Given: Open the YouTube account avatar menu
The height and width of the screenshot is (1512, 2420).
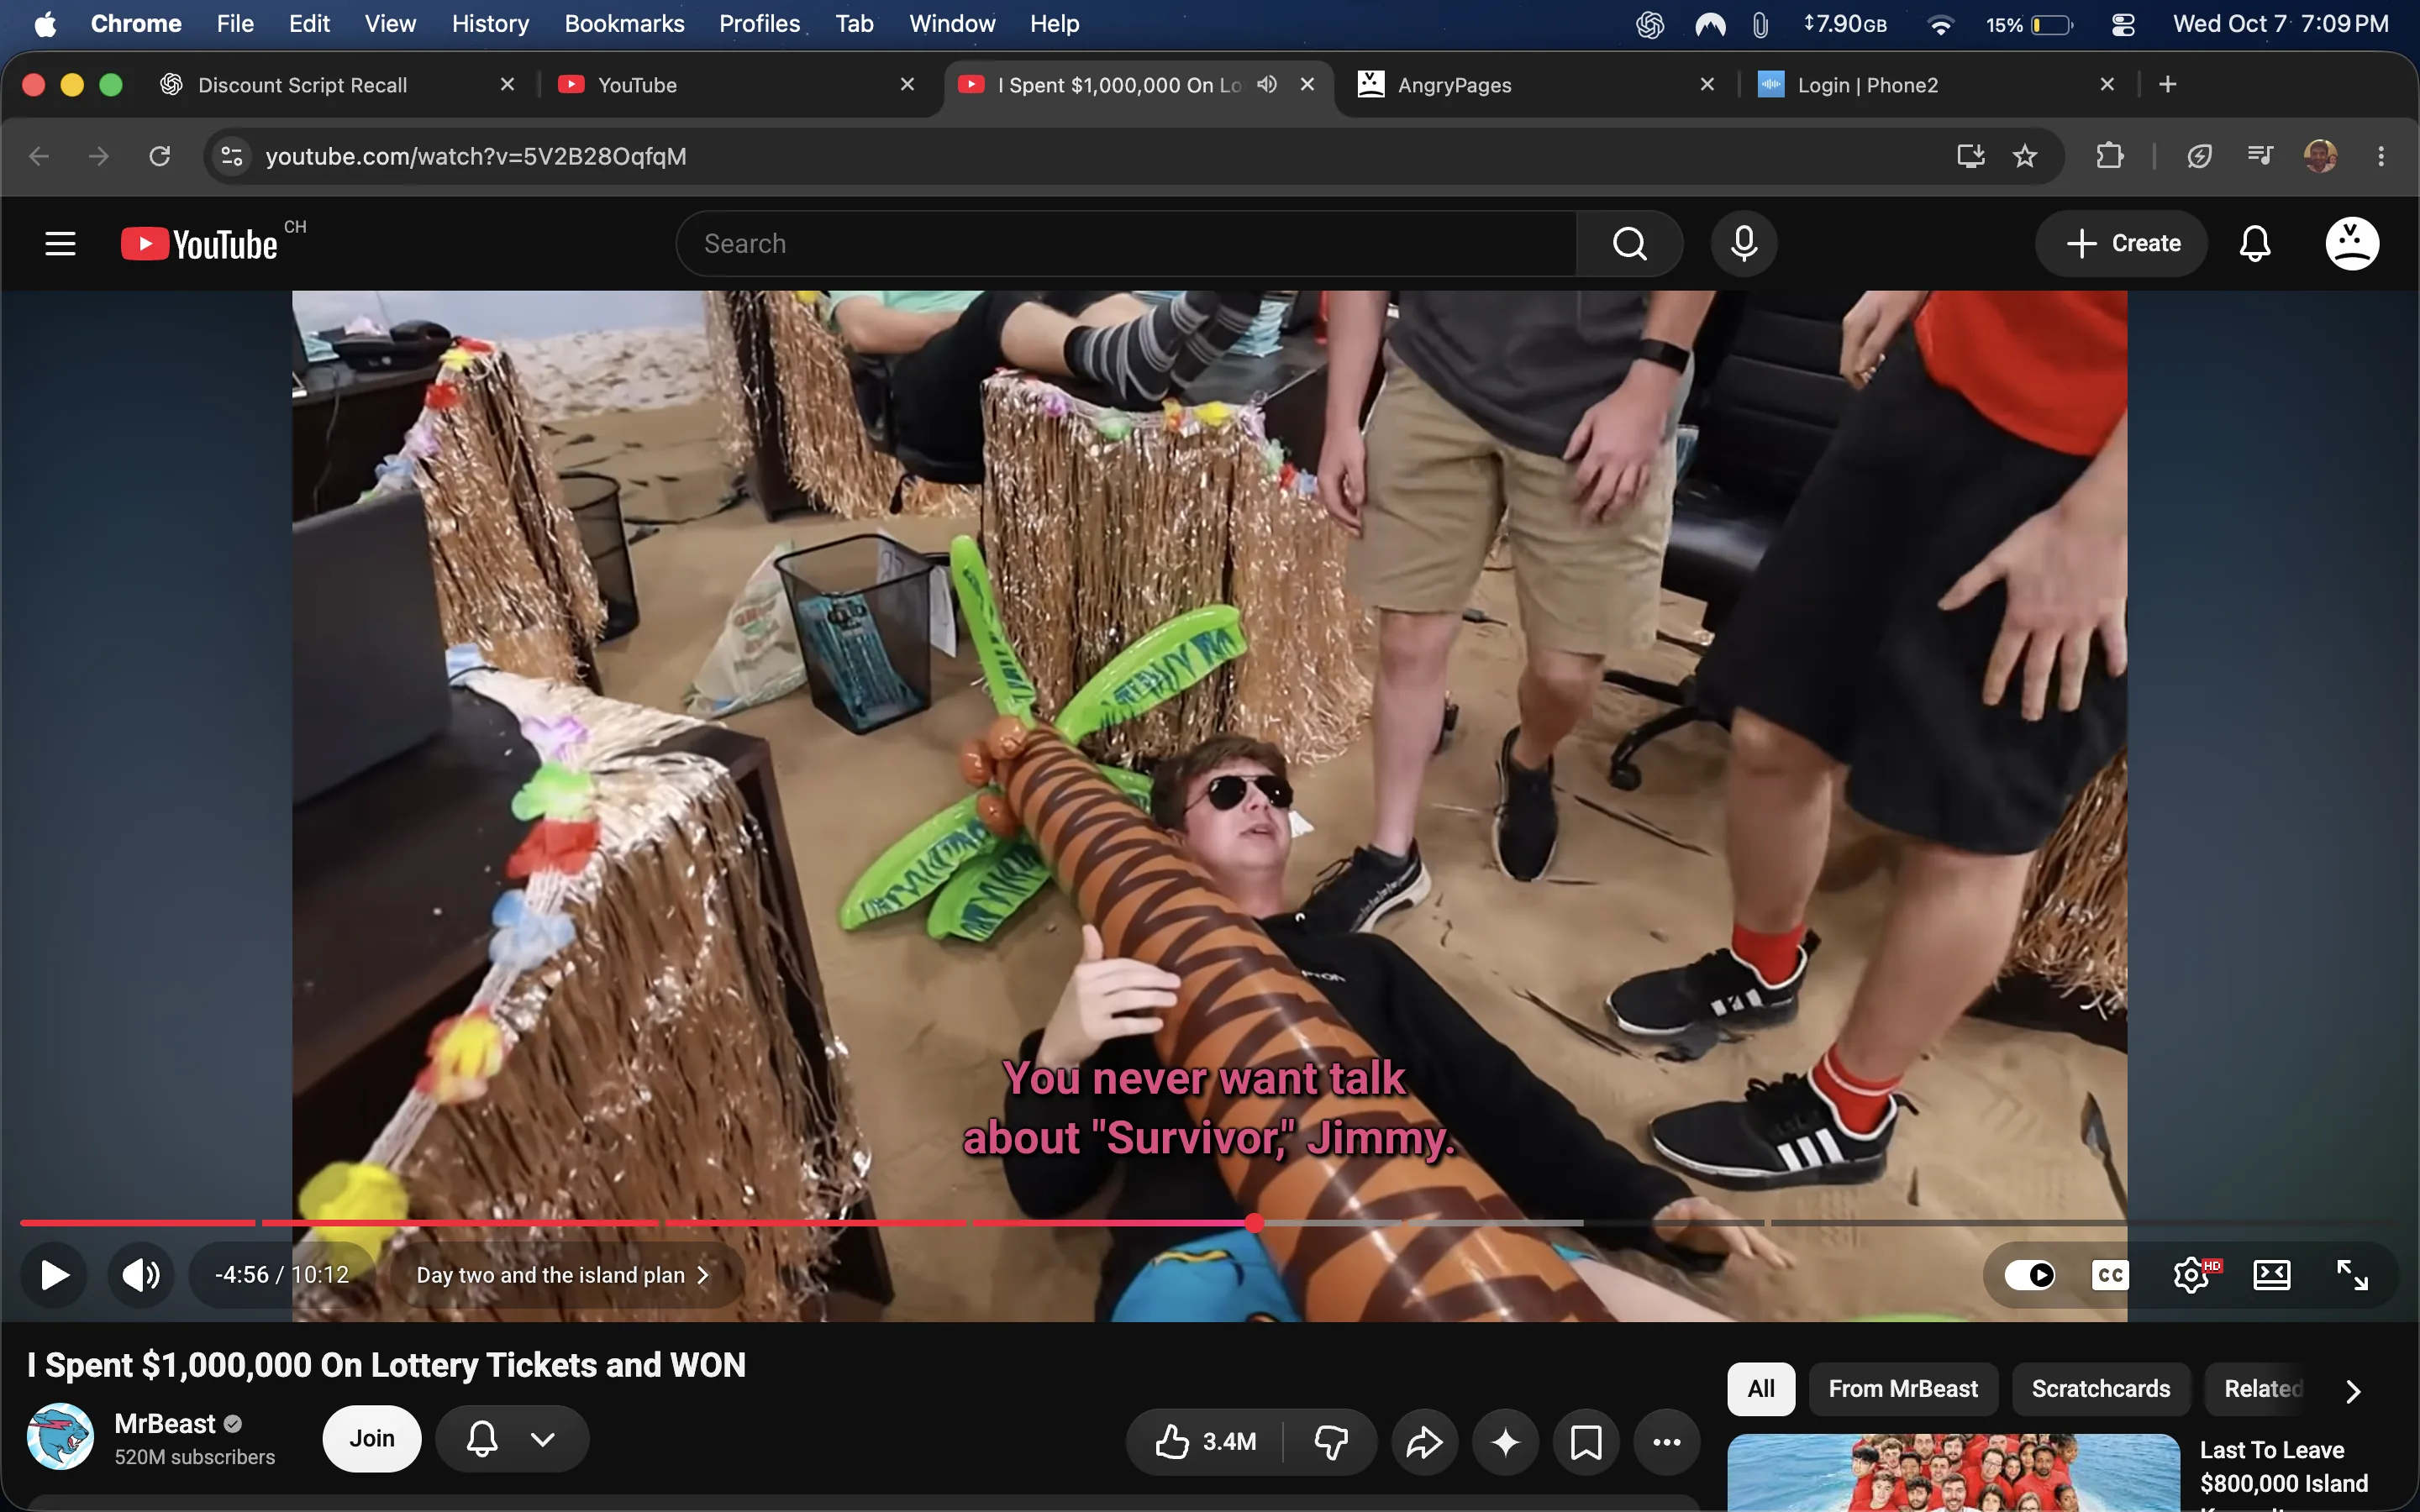Looking at the screenshot, I should (2352, 243).
